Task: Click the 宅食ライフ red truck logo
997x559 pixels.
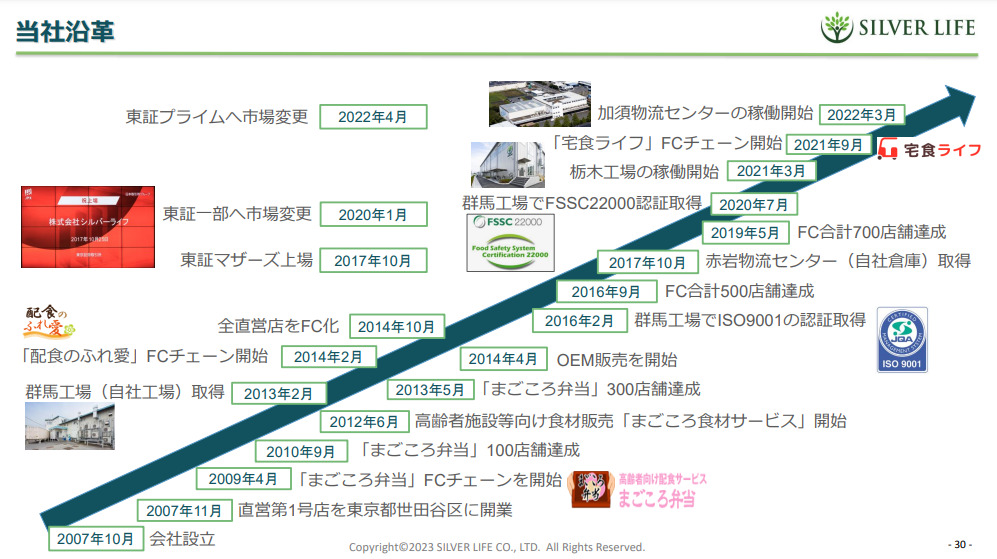Action: pyautogui.click(x=929, y=150)
